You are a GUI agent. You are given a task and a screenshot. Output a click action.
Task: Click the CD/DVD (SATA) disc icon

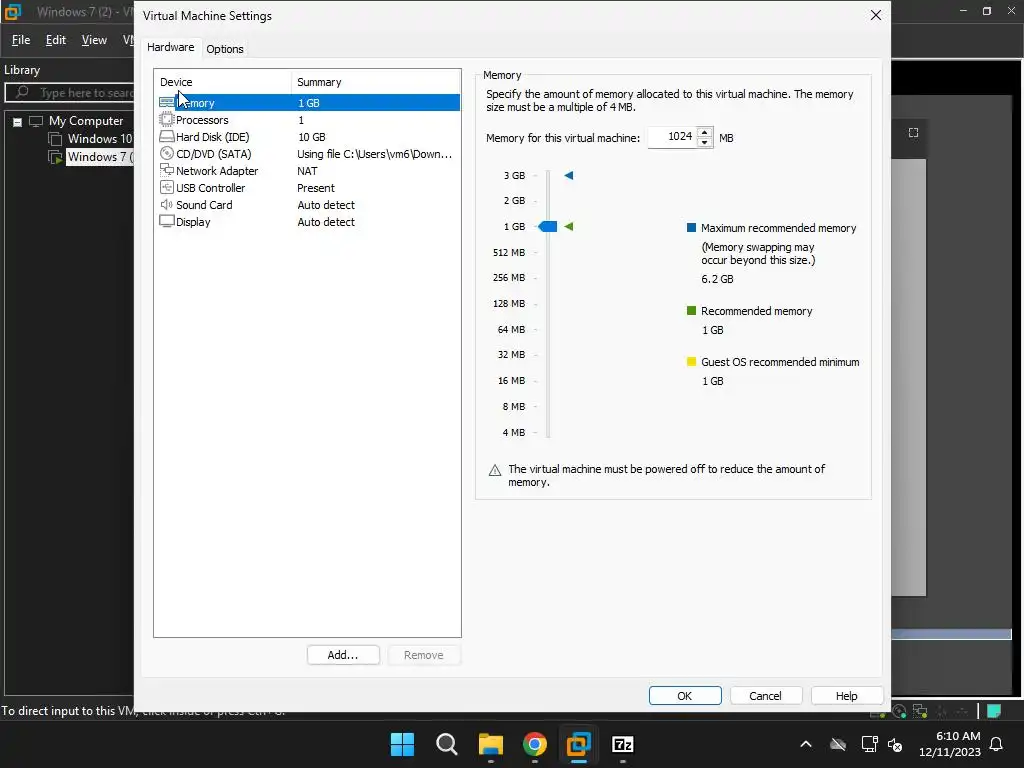tap(167, 153)
